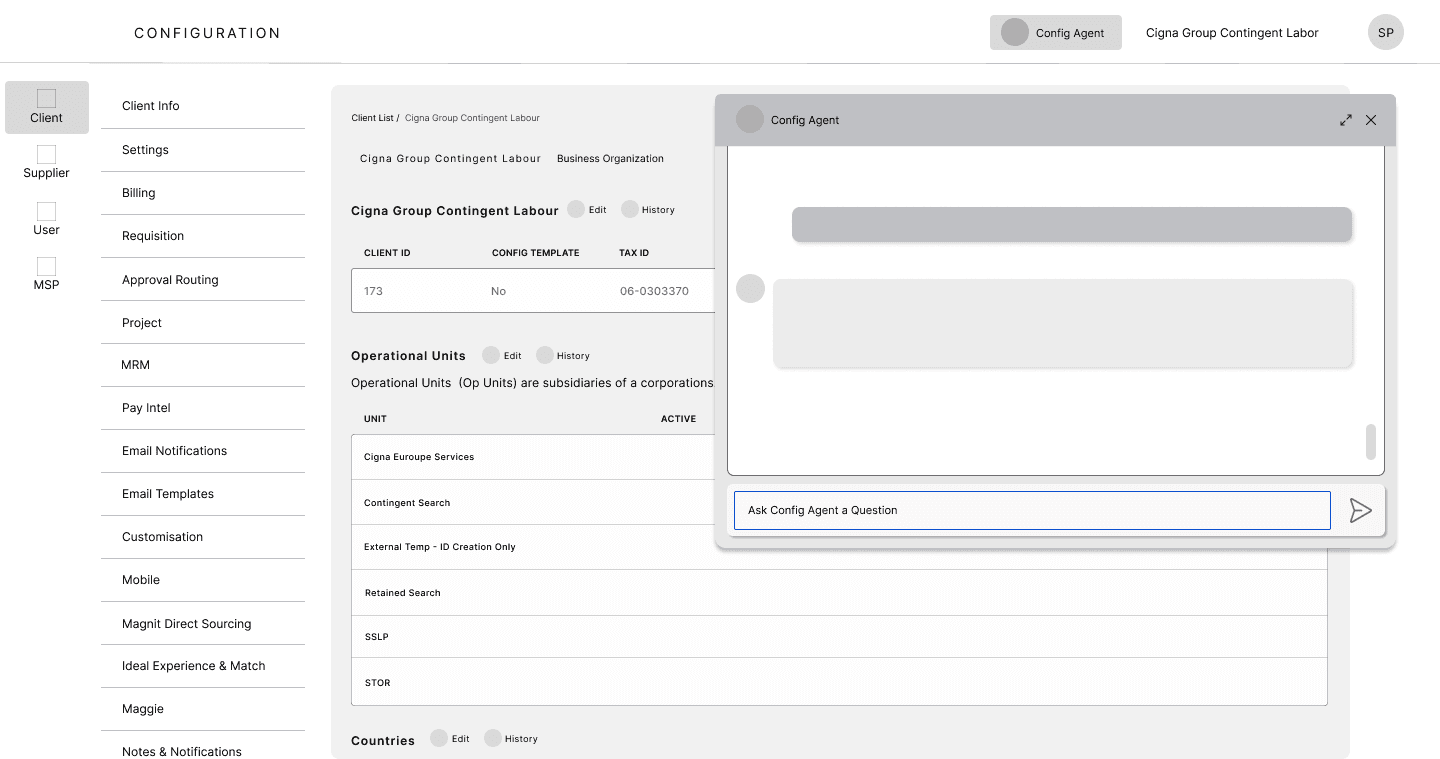Select the Cigna Group Contingent Labour tab
The image size is (1440, 759).
[450, 158]
